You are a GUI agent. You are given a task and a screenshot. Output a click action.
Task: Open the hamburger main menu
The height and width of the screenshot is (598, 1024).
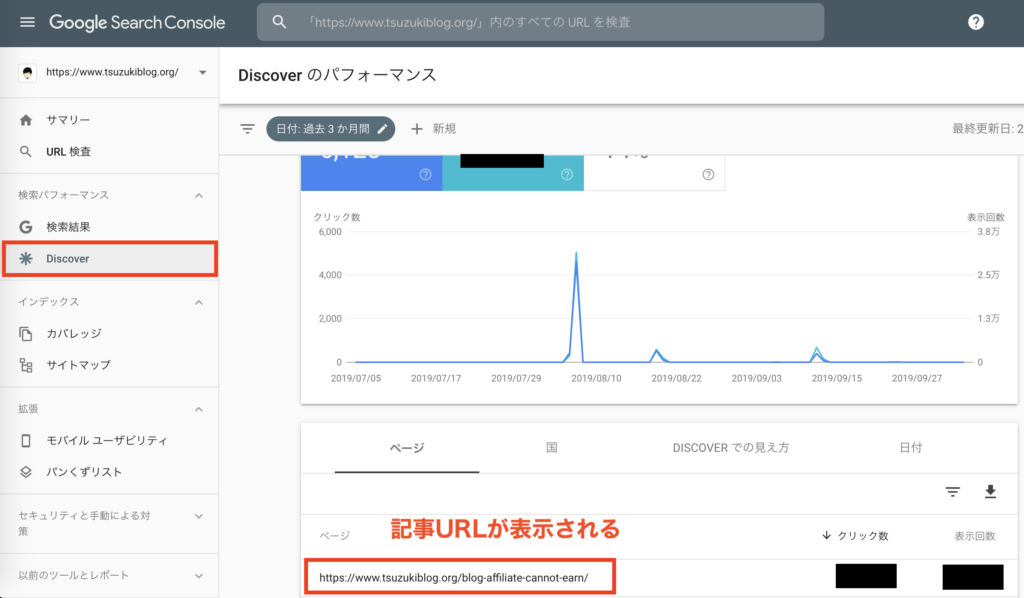(x=27, y=22)
